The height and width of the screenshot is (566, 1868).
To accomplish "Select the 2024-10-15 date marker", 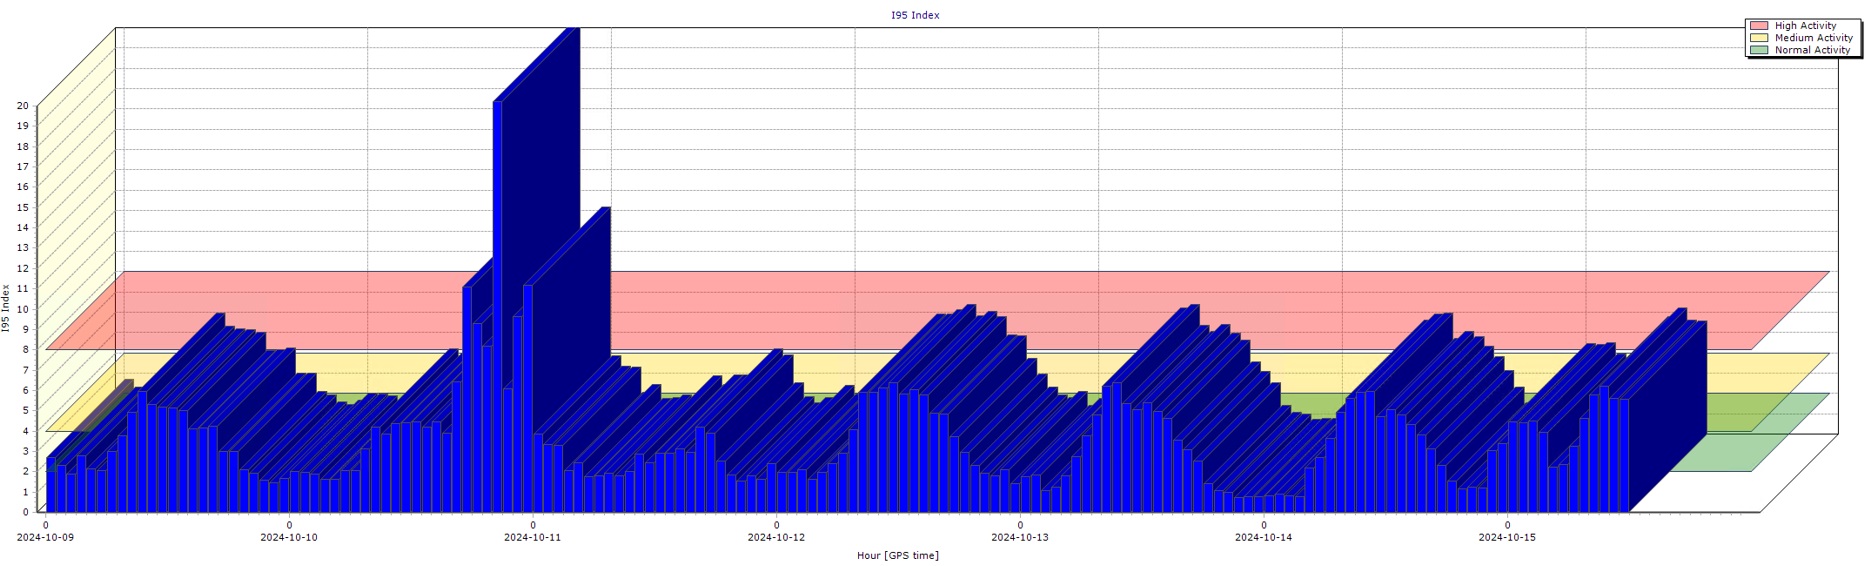I will (x=1507, y=537).
